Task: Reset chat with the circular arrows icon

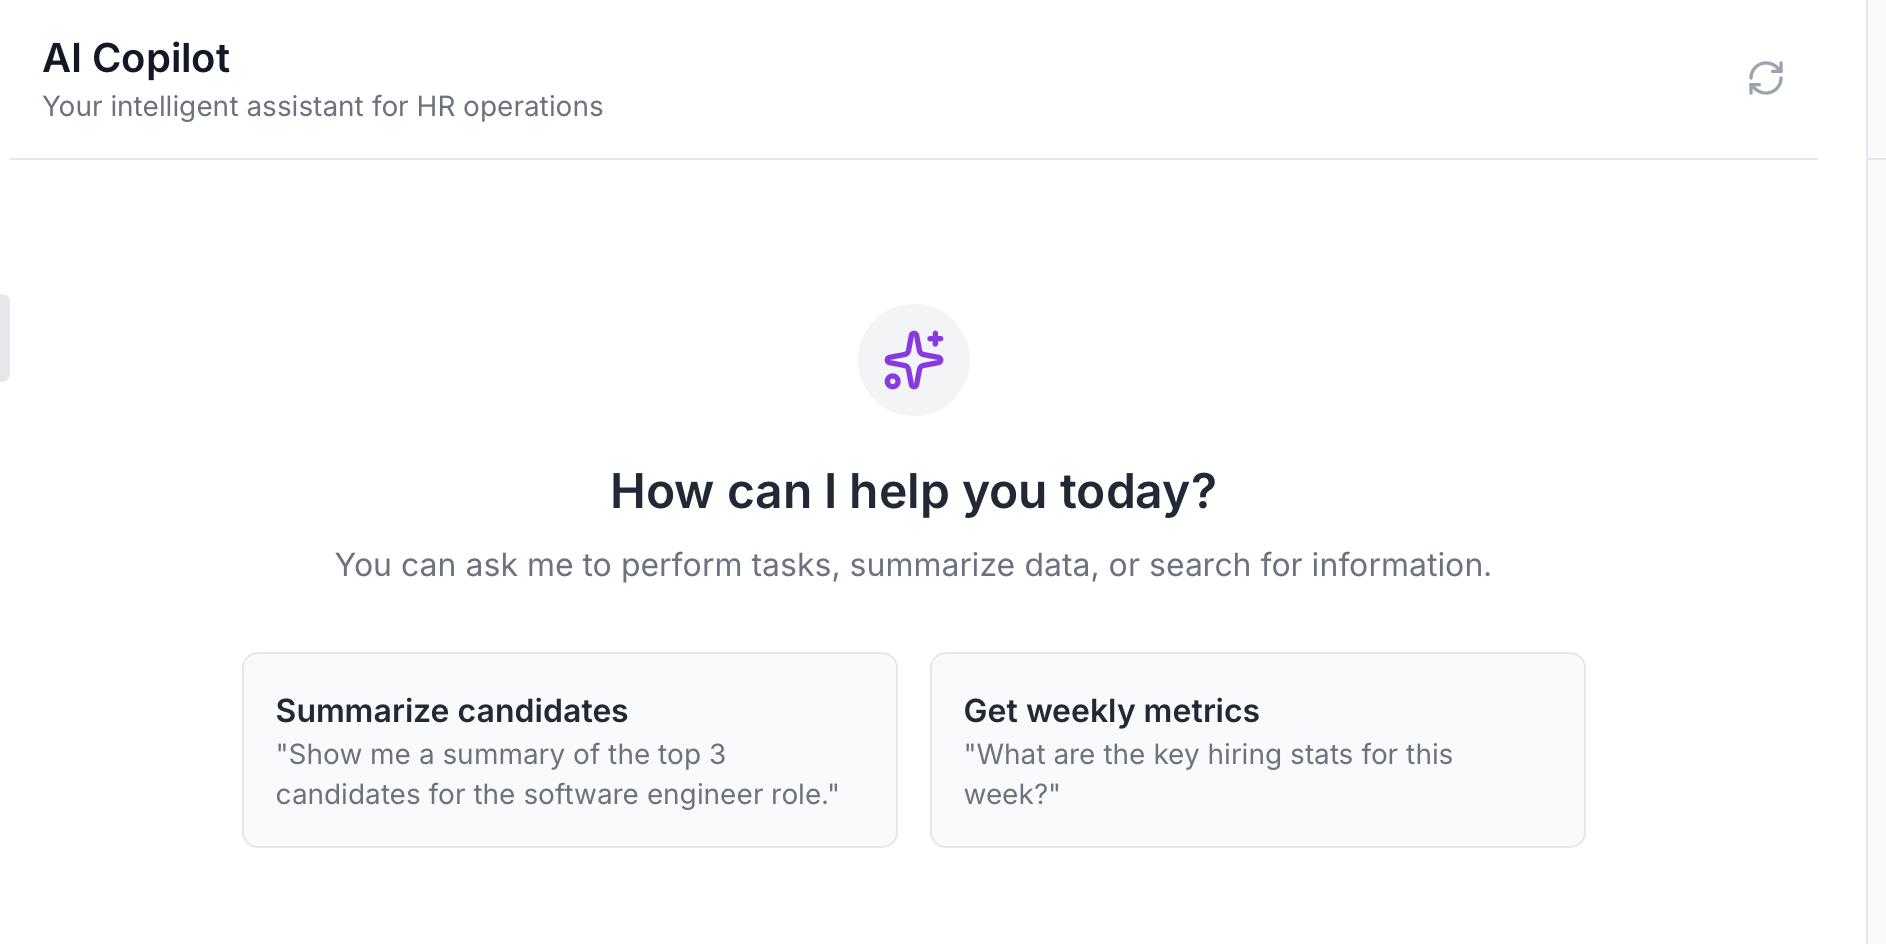Action: pyautogui.click(x=1765, y=78)
